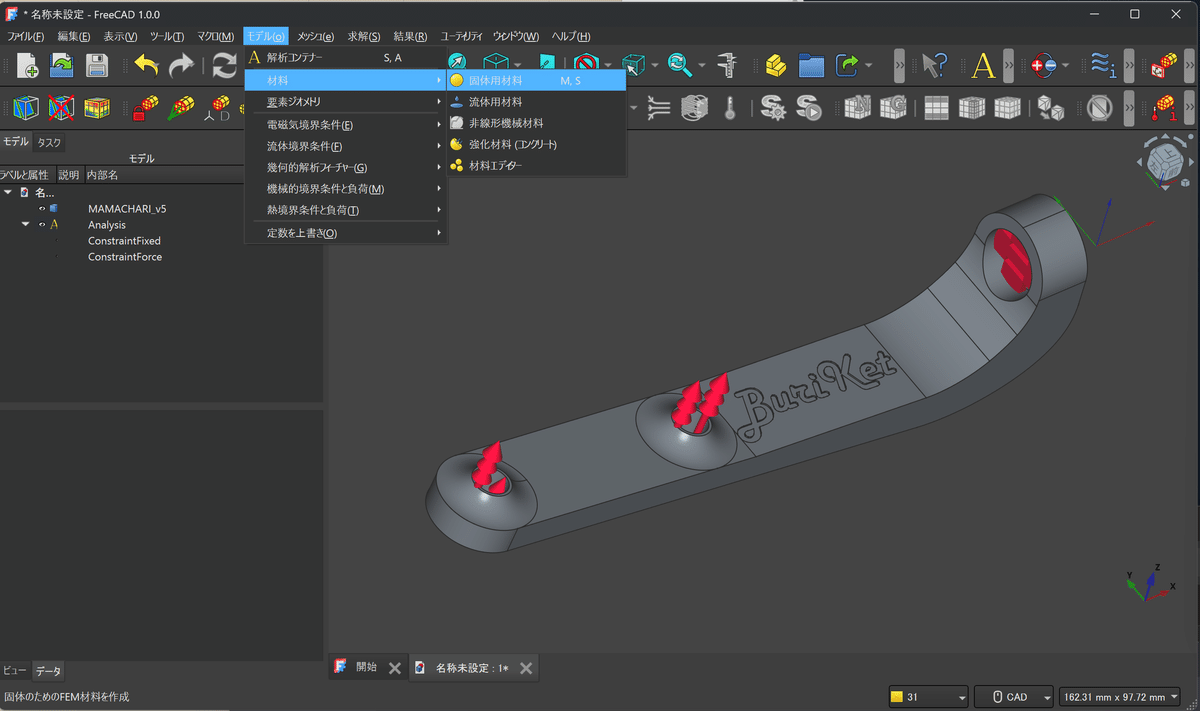
Task: Select 固体用材料 menu entry
Action: pos(536,80)
